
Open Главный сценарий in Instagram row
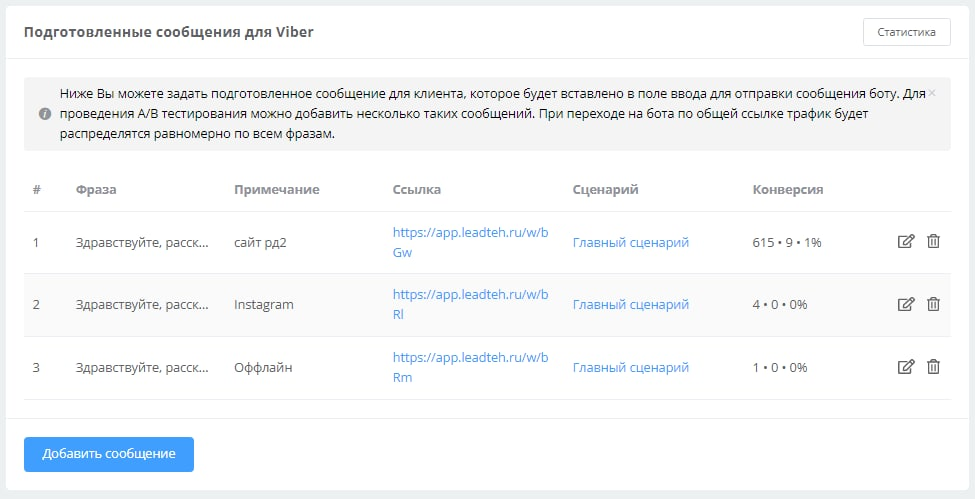[x=630, y=305]
